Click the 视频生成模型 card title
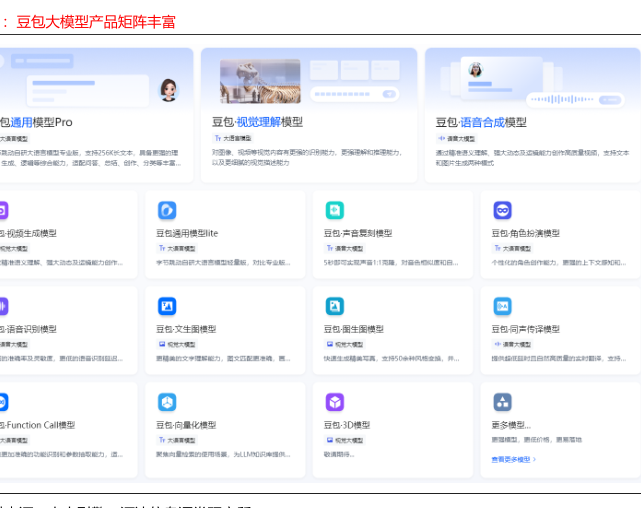 pos(28,233)
